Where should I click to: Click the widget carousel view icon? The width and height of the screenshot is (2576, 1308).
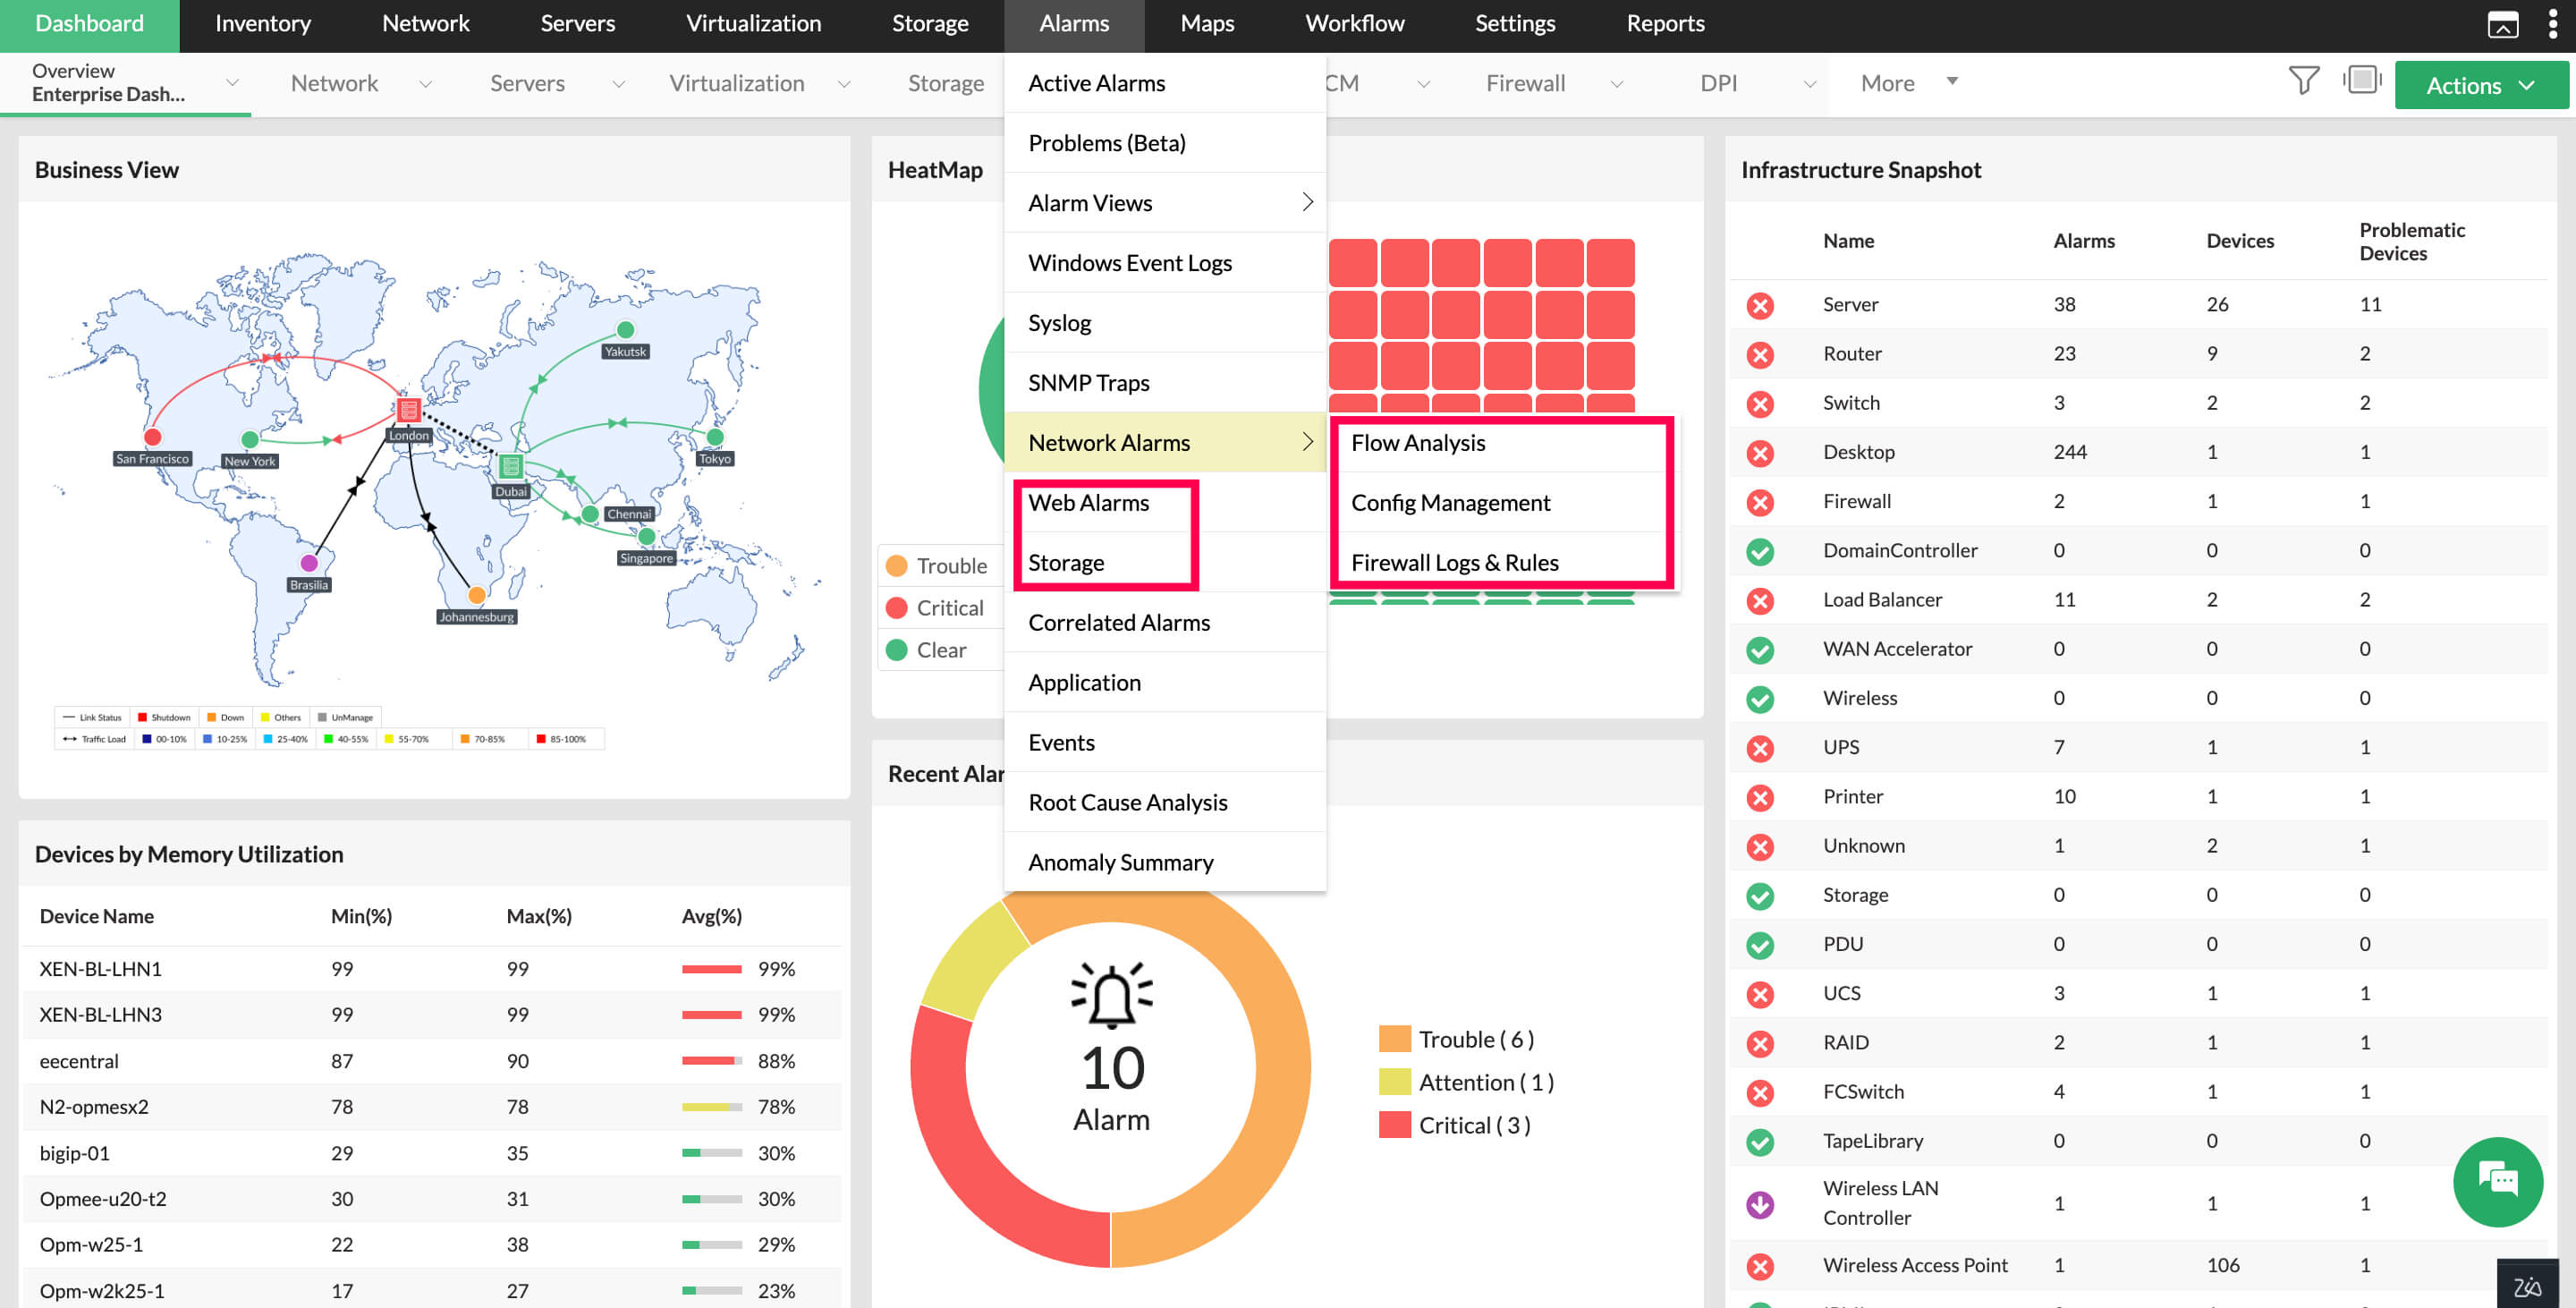click(2362, 80)
